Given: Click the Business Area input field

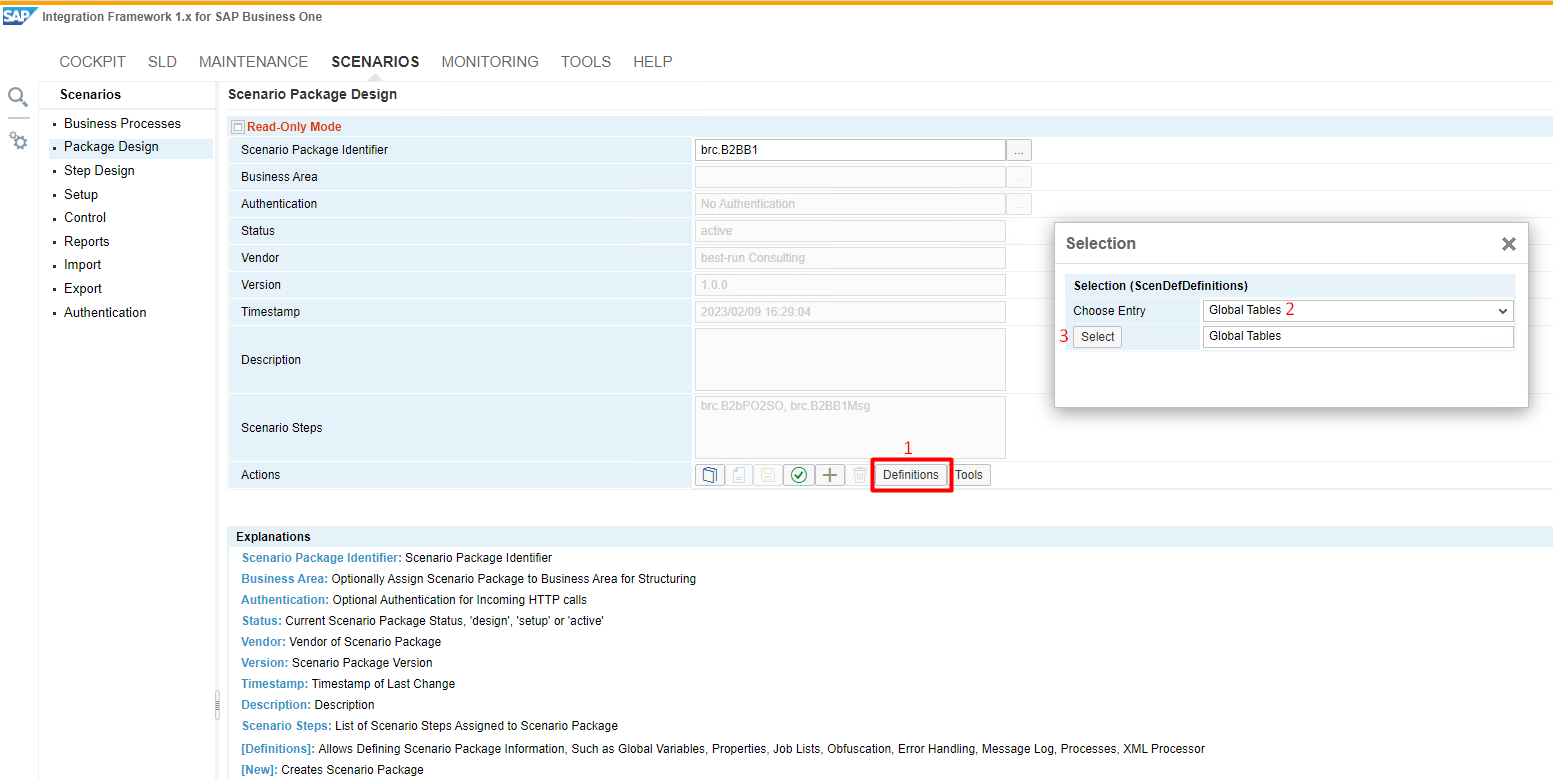Looking at the screenshot, I should (x=850, y=177).
